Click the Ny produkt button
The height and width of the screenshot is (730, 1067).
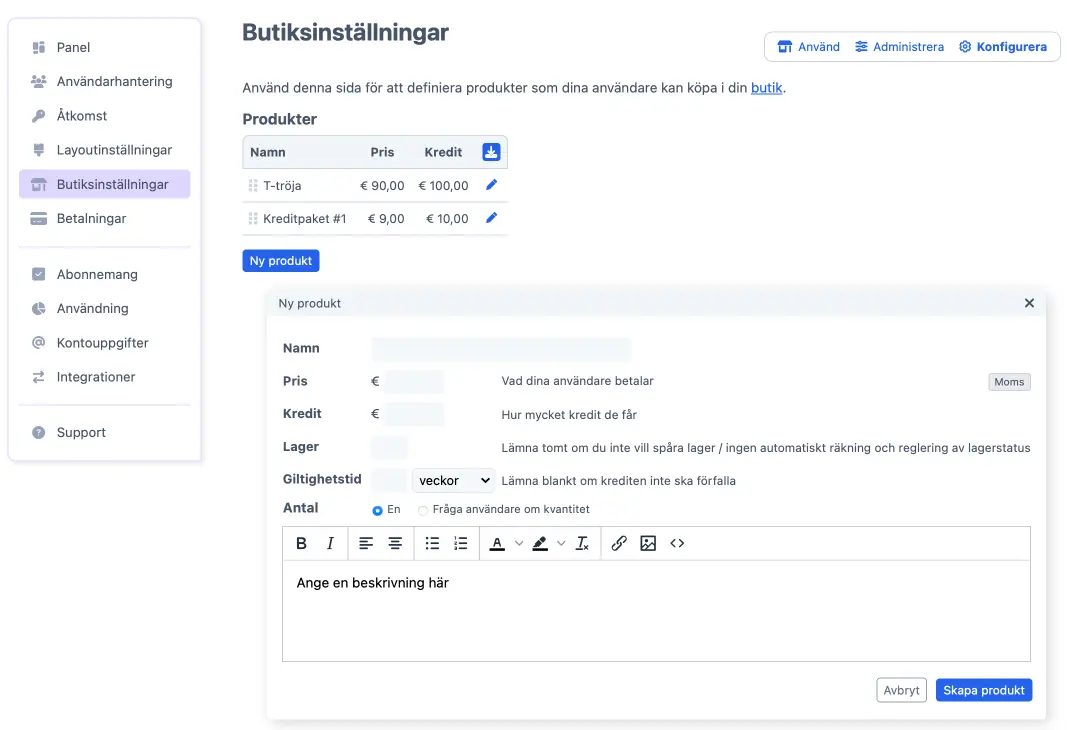pos(280,261)
